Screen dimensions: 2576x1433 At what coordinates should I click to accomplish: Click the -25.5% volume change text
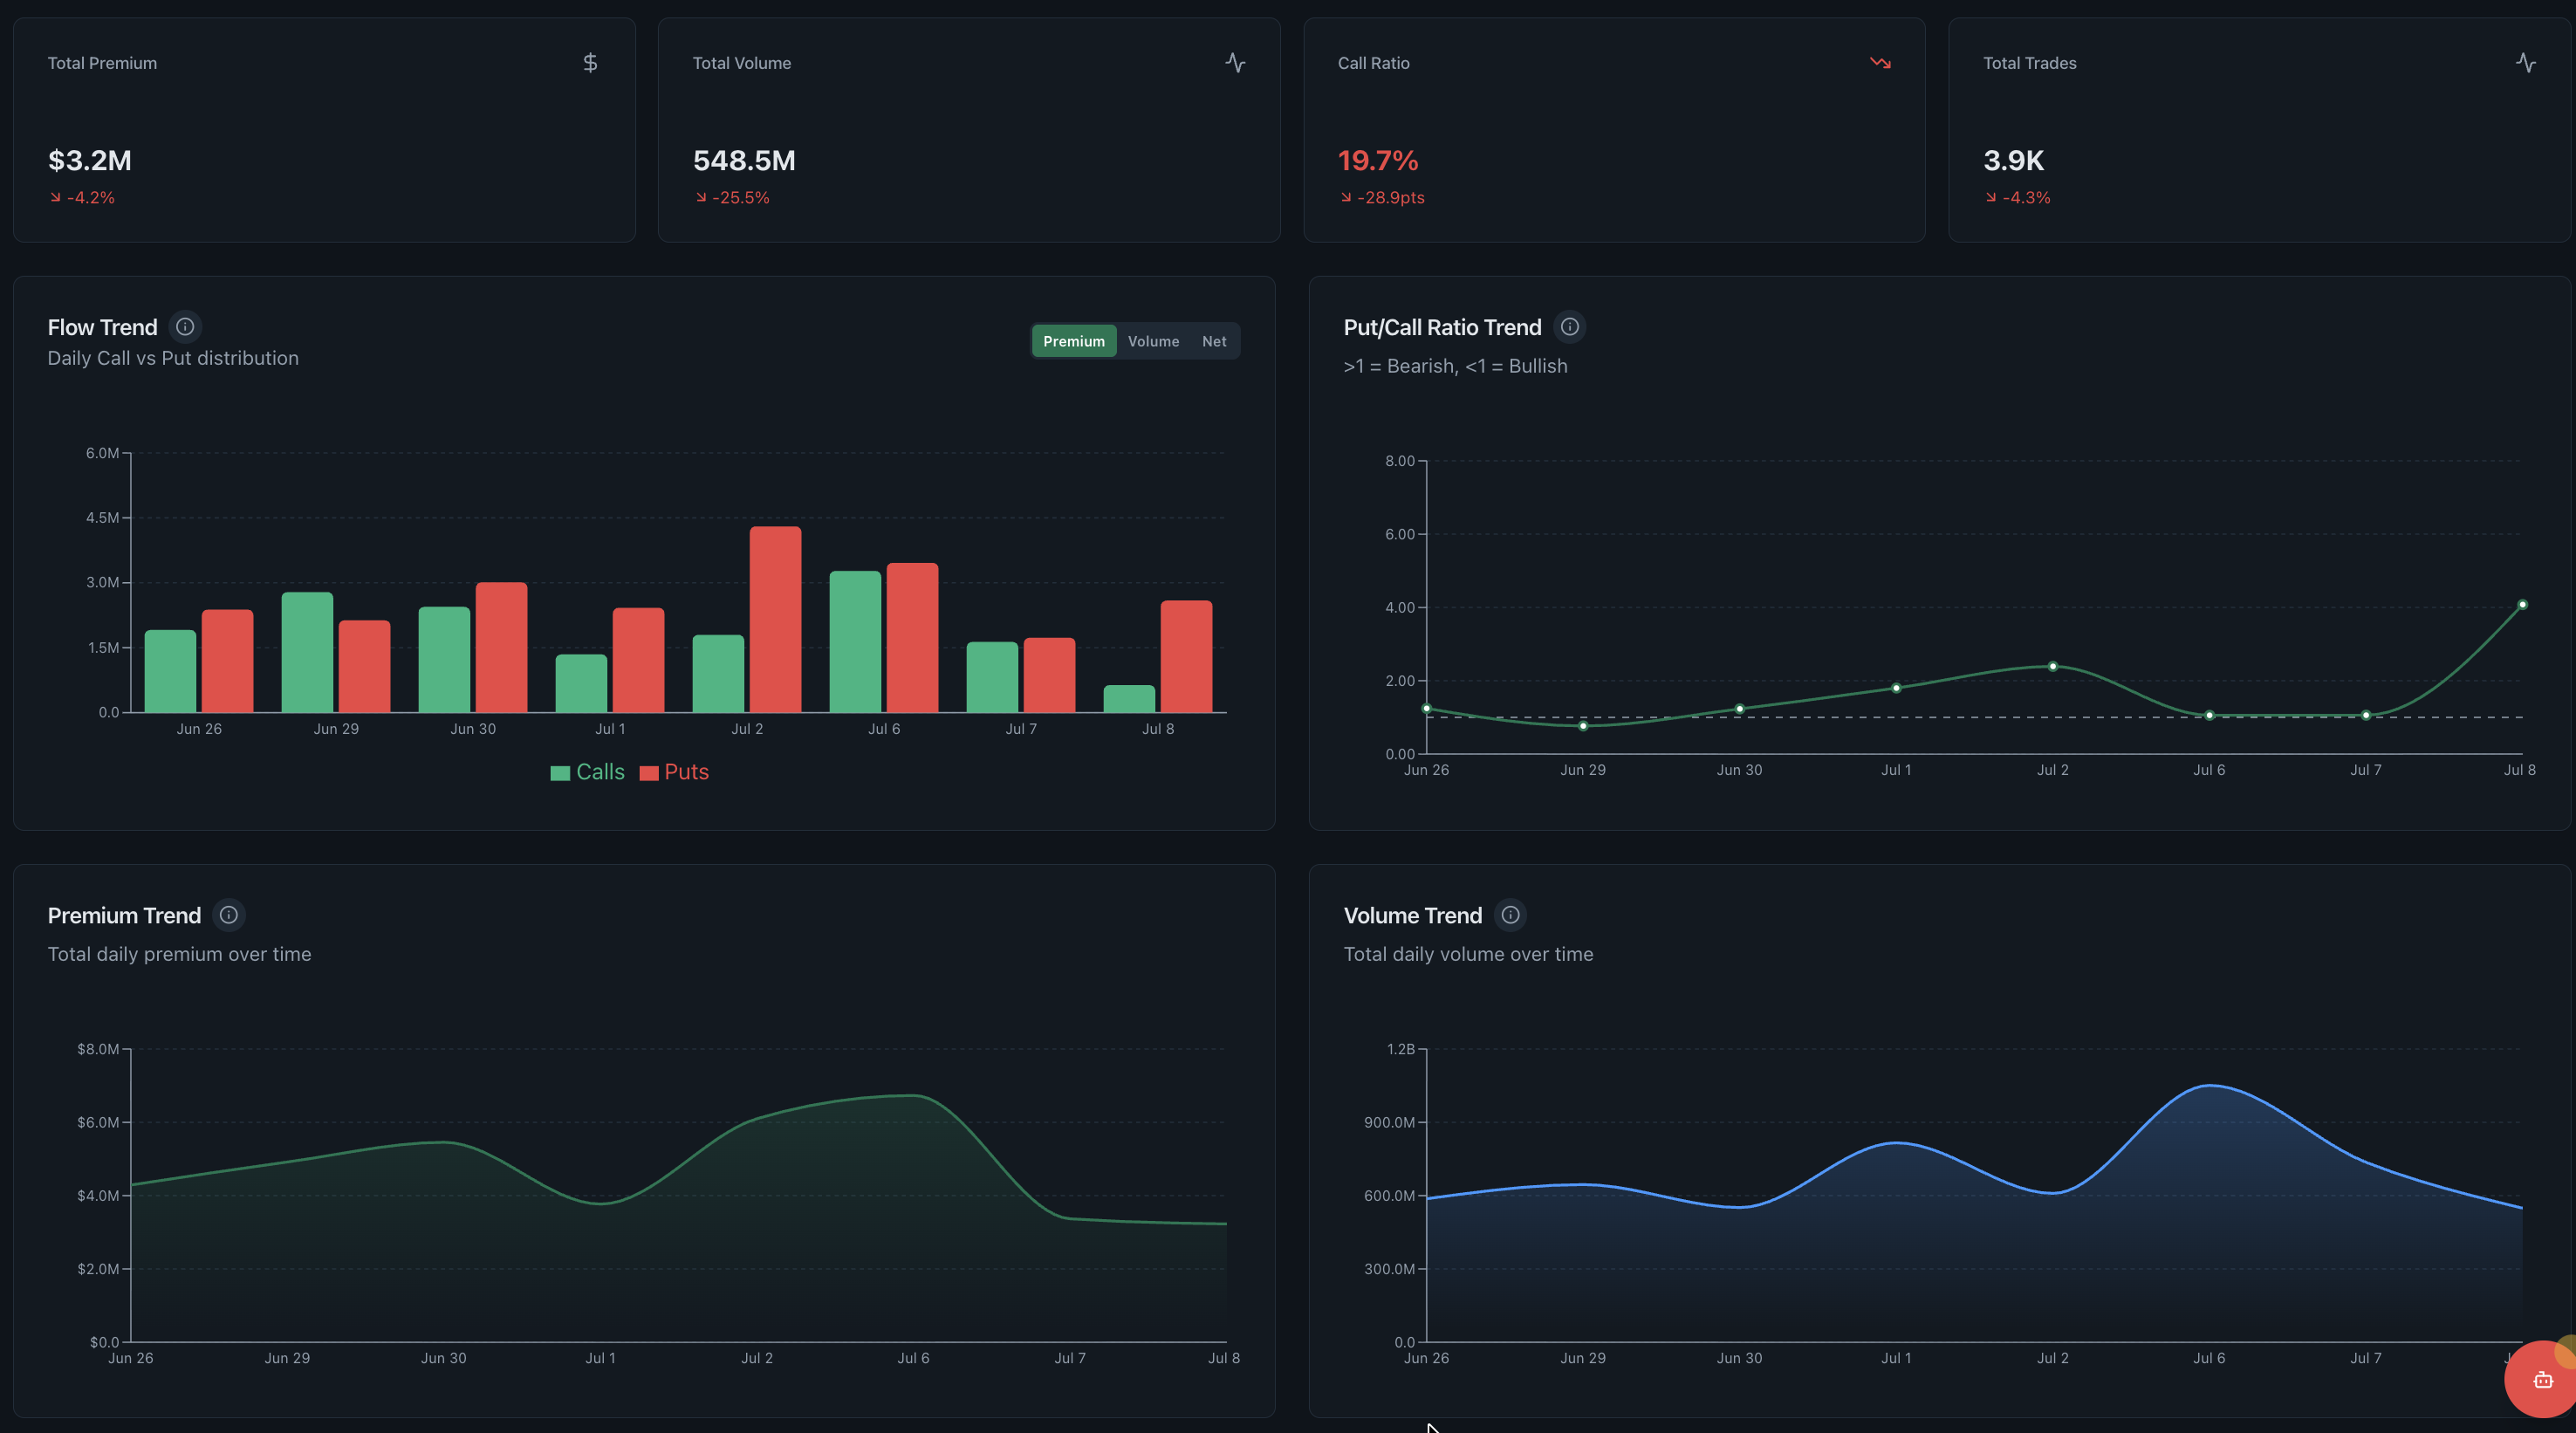click(741, 198)
